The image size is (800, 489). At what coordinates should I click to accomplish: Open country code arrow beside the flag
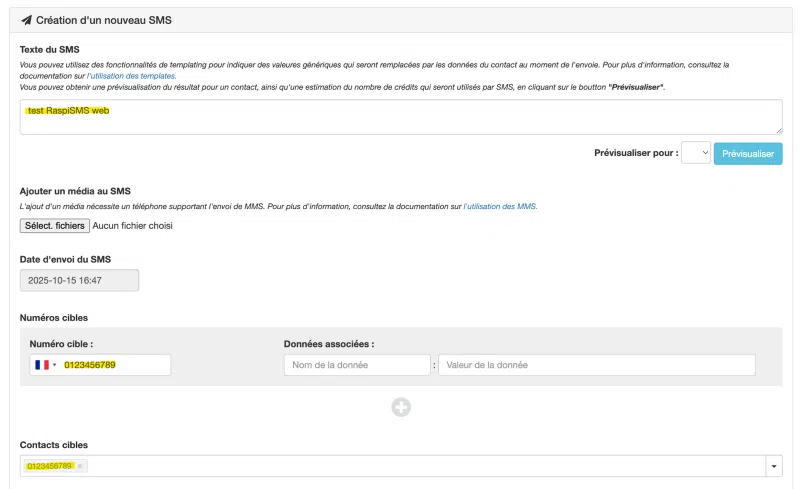pyautogui.click(x=55, y=365)
